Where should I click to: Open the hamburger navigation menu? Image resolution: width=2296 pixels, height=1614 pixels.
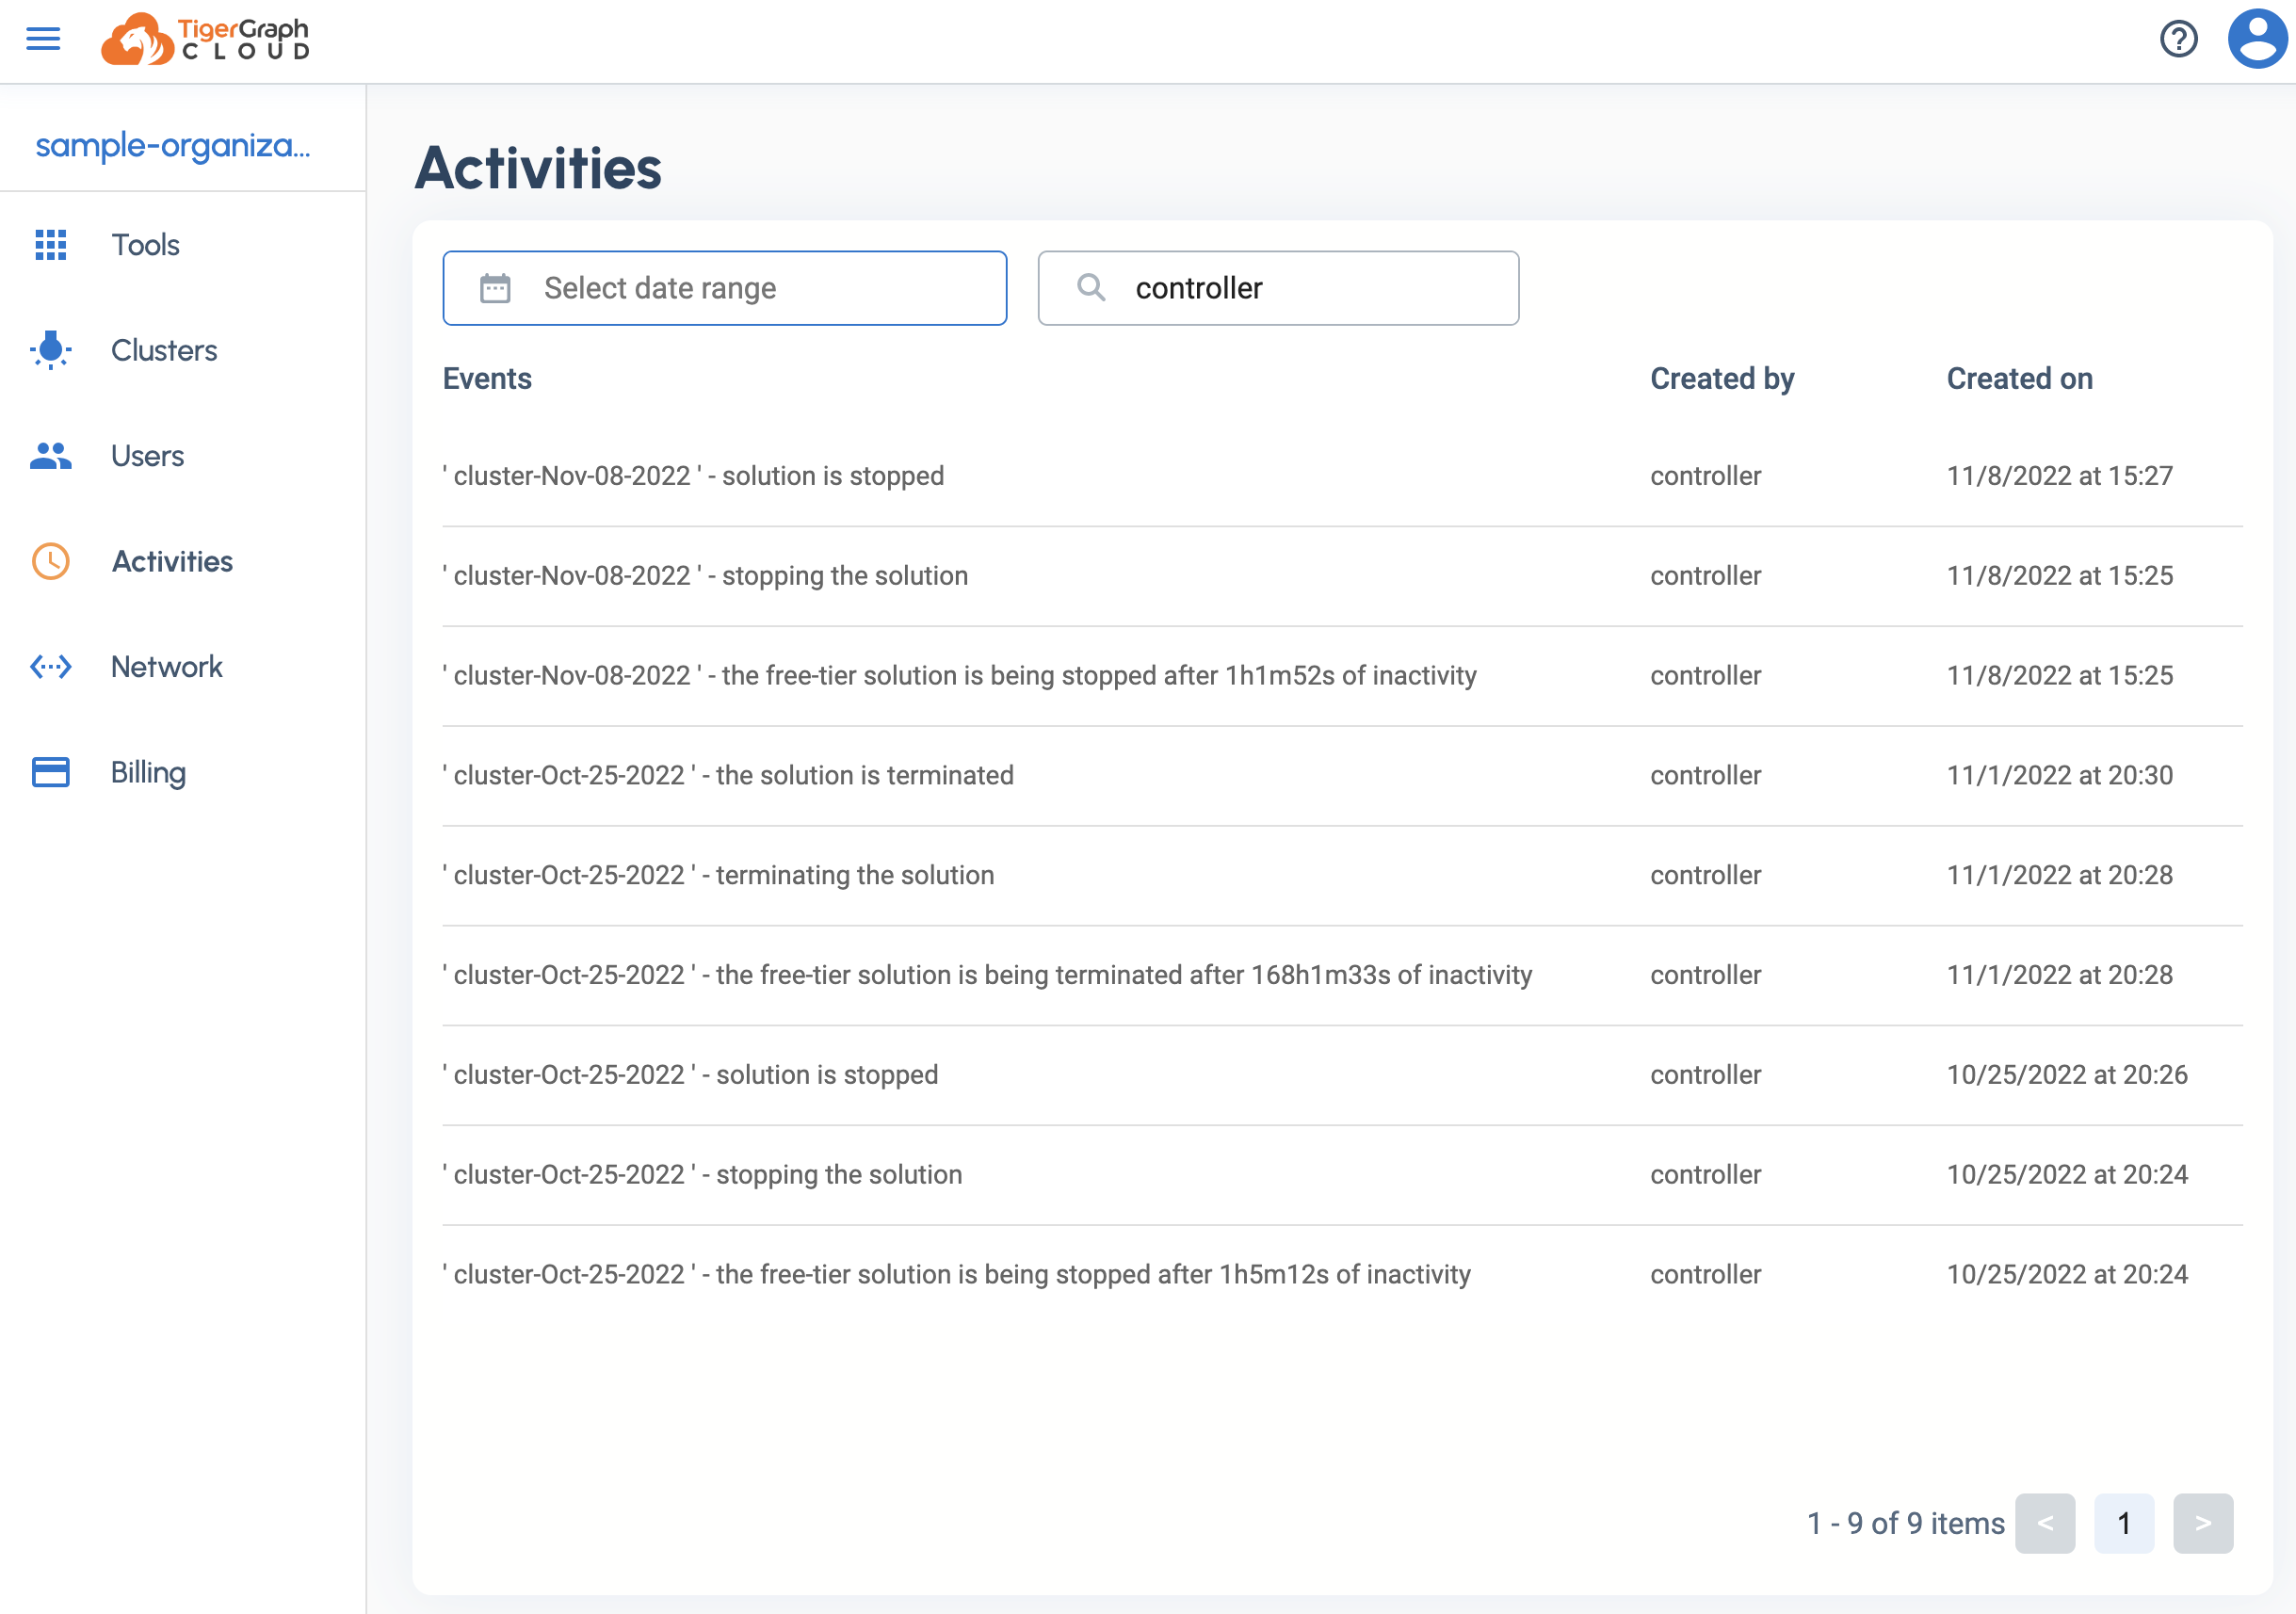tap(43, 39)
